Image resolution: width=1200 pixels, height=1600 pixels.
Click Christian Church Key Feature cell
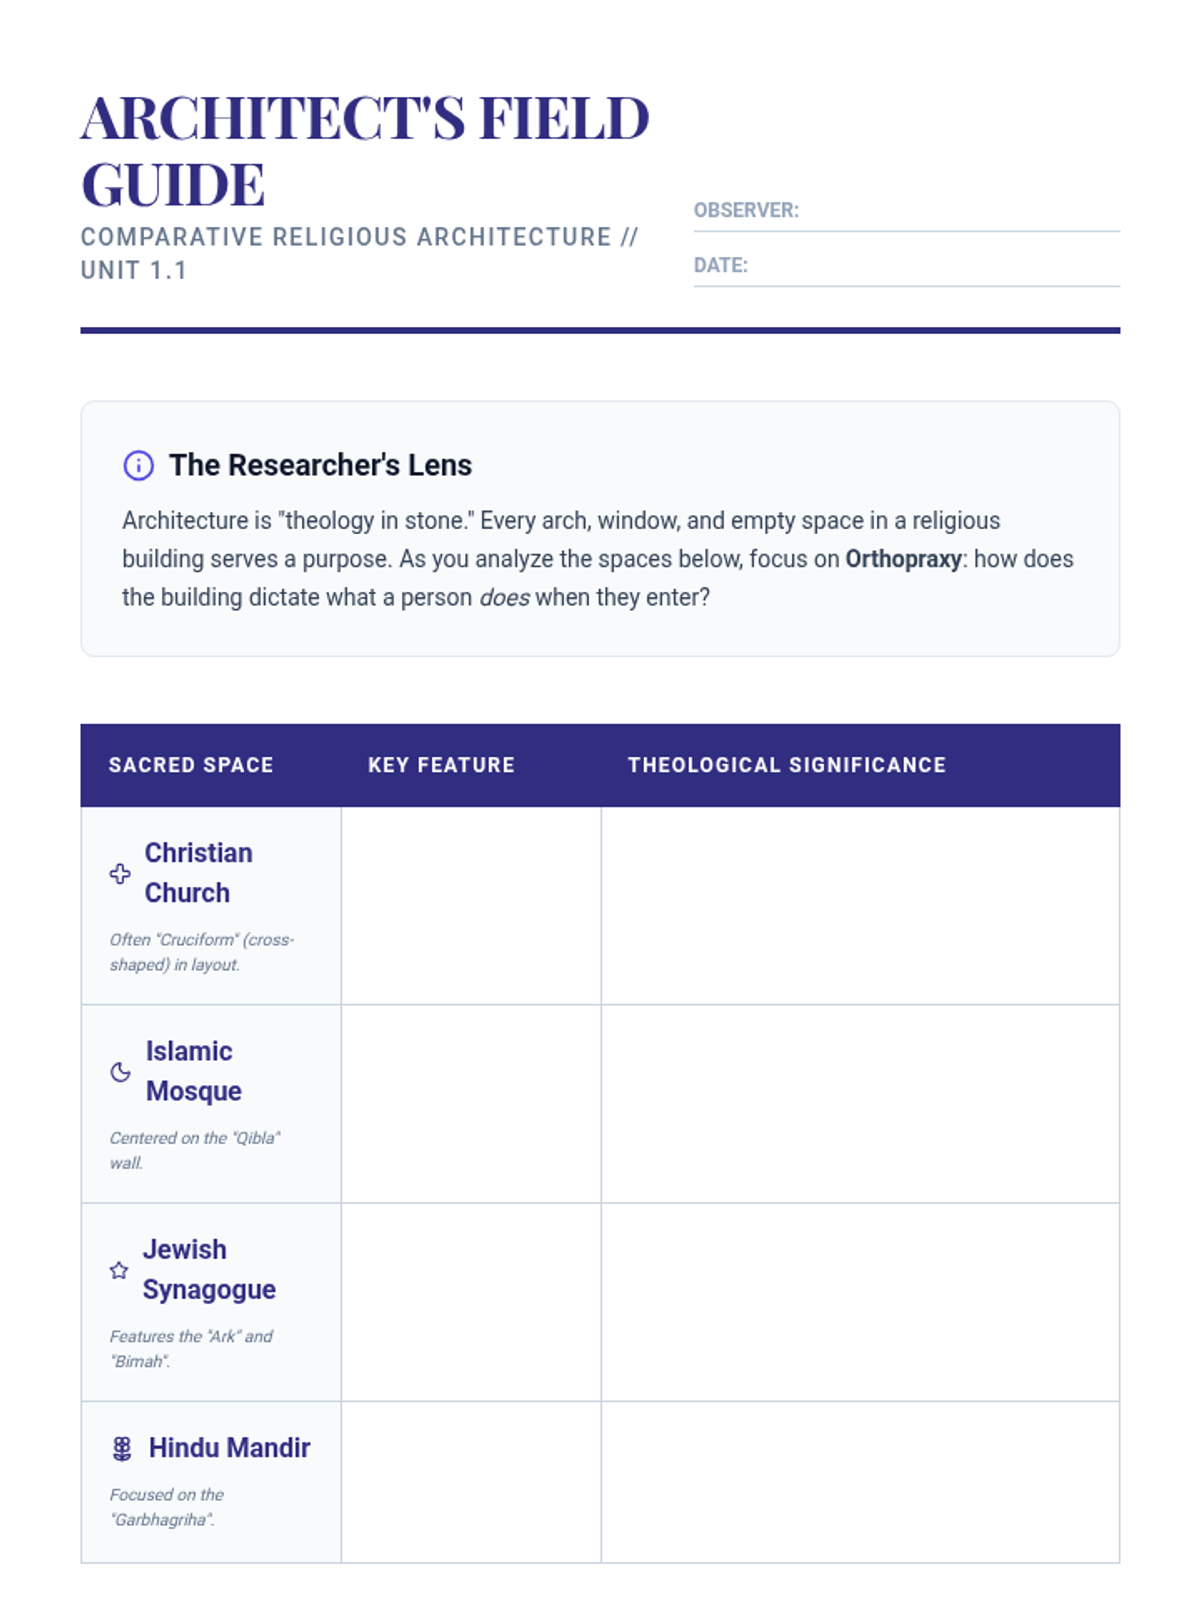[471, 905]
